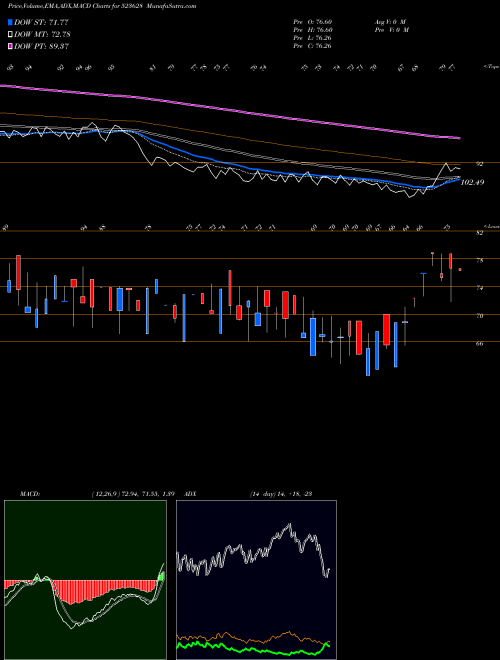Click the 66 axis label on candlestick chart

point(479,343)
